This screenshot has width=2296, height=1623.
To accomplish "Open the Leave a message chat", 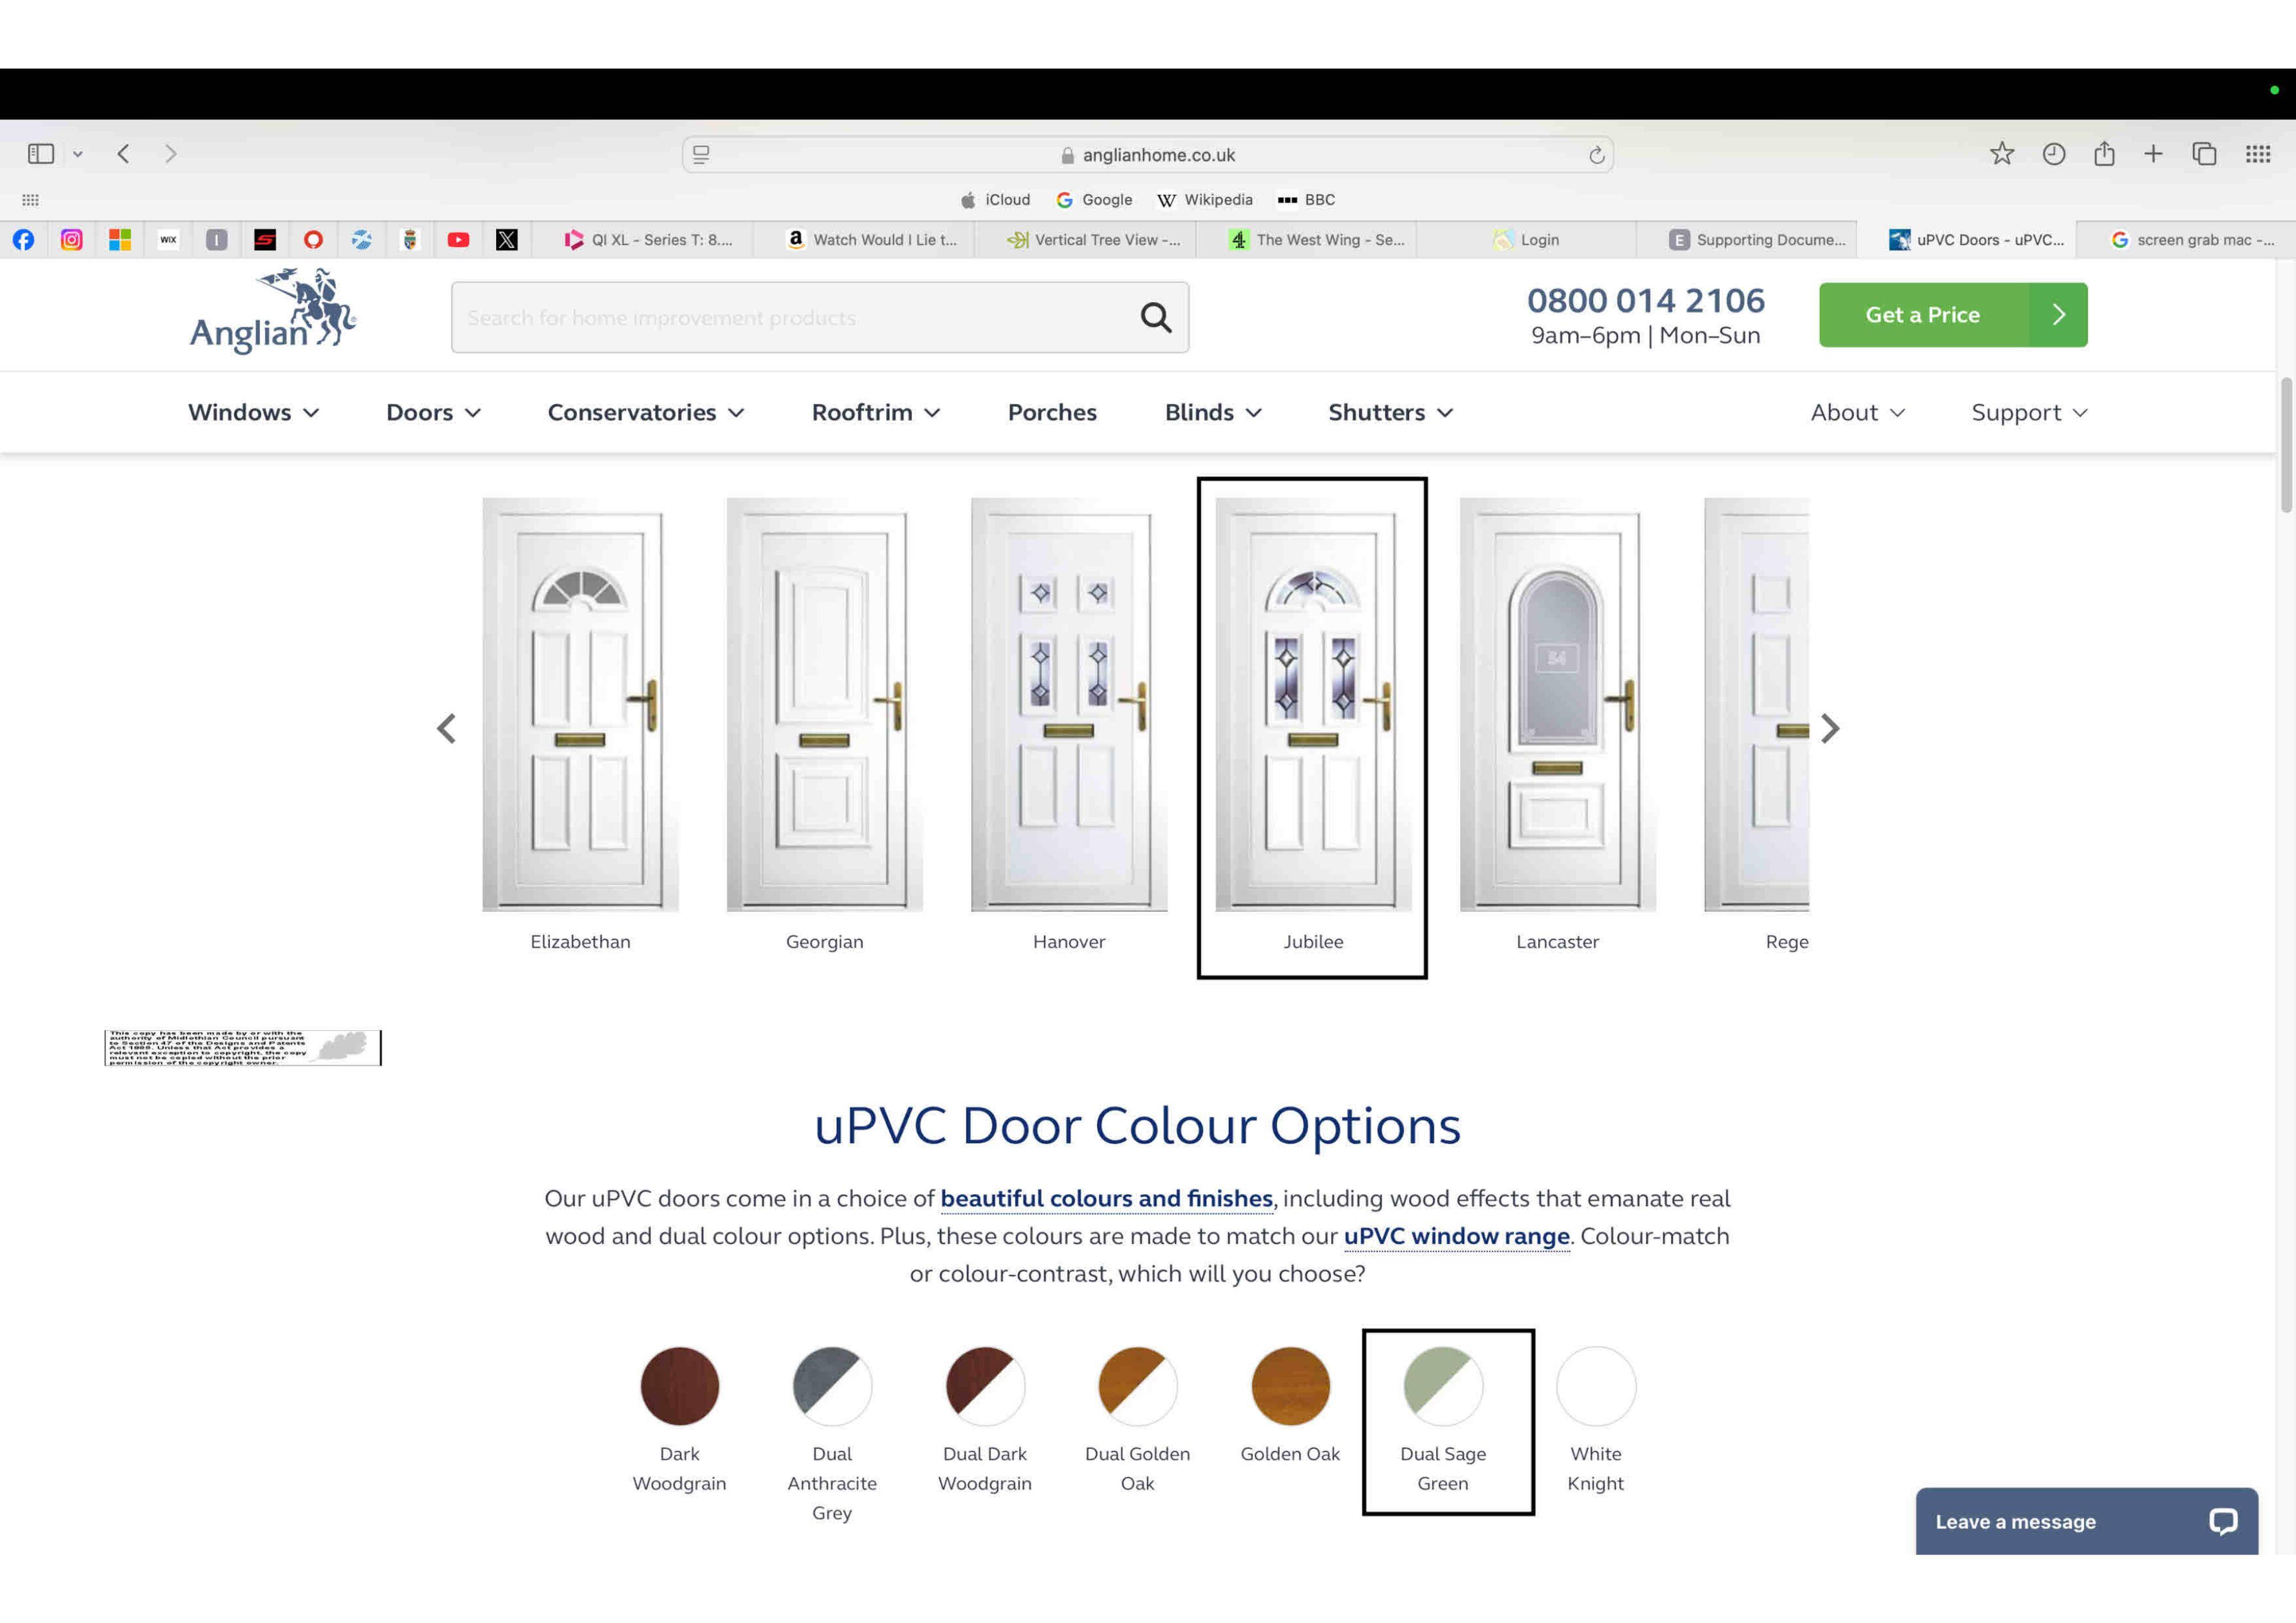I will [x=2086, y=1521].
